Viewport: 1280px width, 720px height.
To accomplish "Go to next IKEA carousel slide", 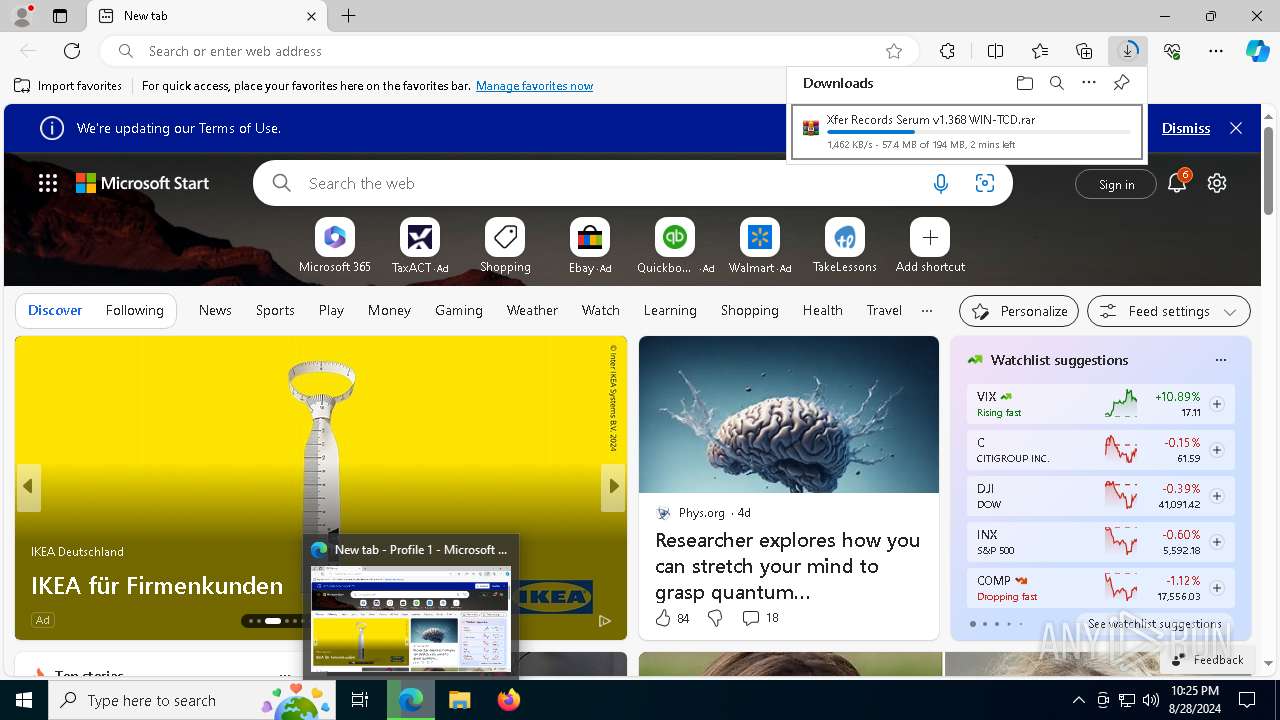I will pyautogui.click(x=614, y=486).
